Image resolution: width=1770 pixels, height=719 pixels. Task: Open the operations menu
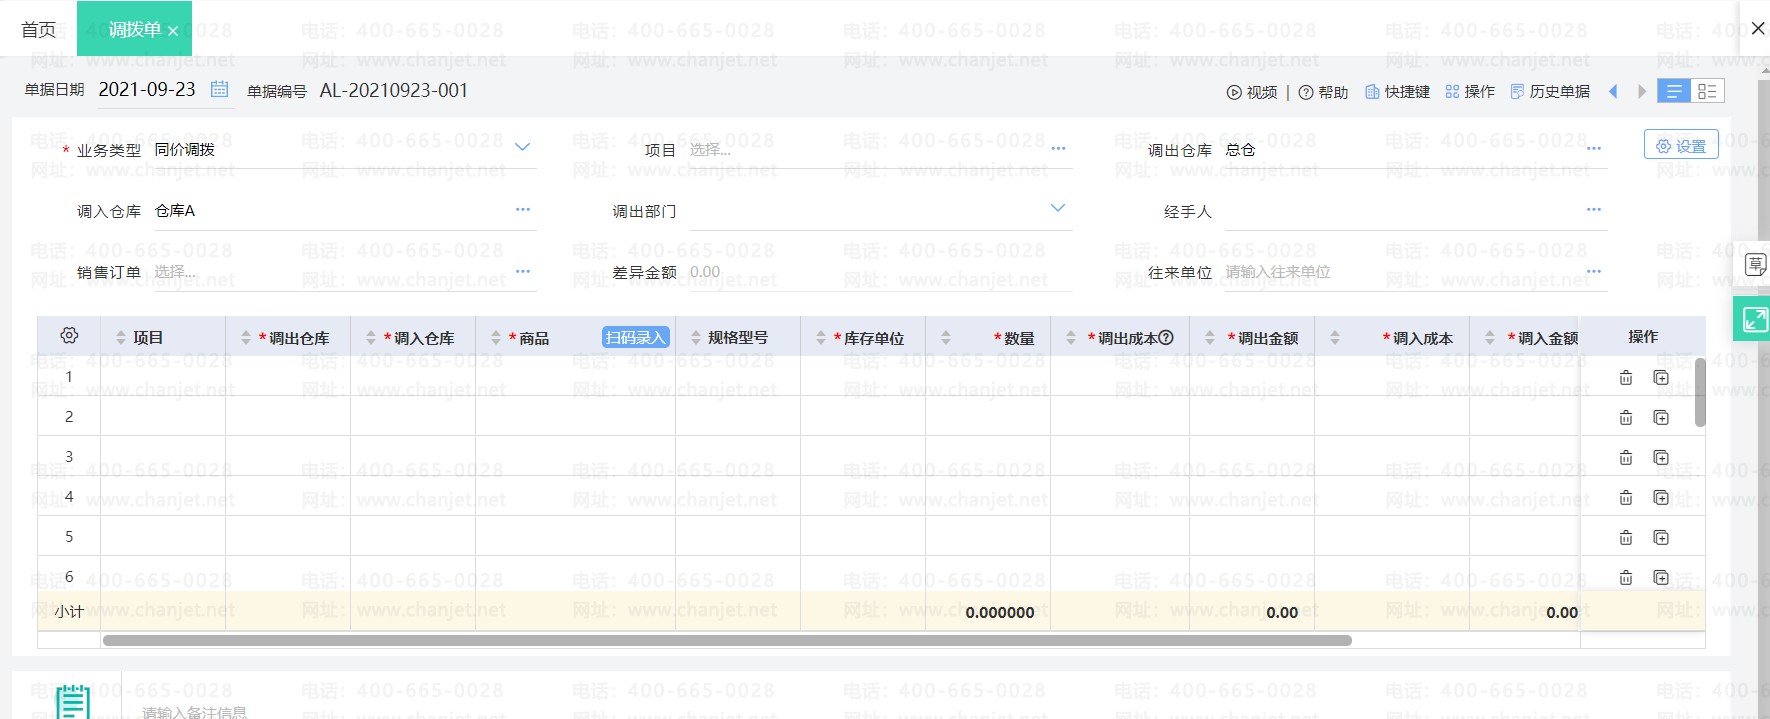pyautogui.click(x=1470, y=92)
